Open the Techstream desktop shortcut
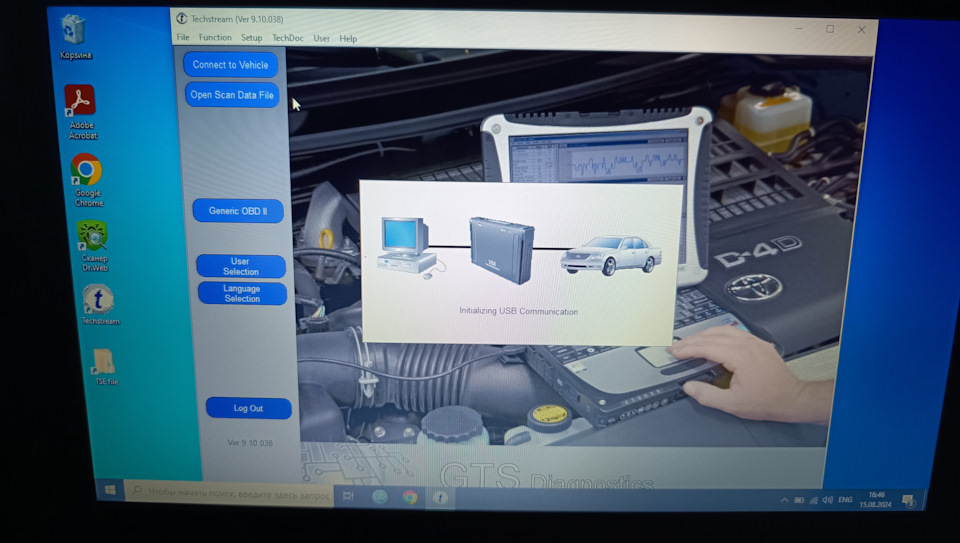 (99, 304)
